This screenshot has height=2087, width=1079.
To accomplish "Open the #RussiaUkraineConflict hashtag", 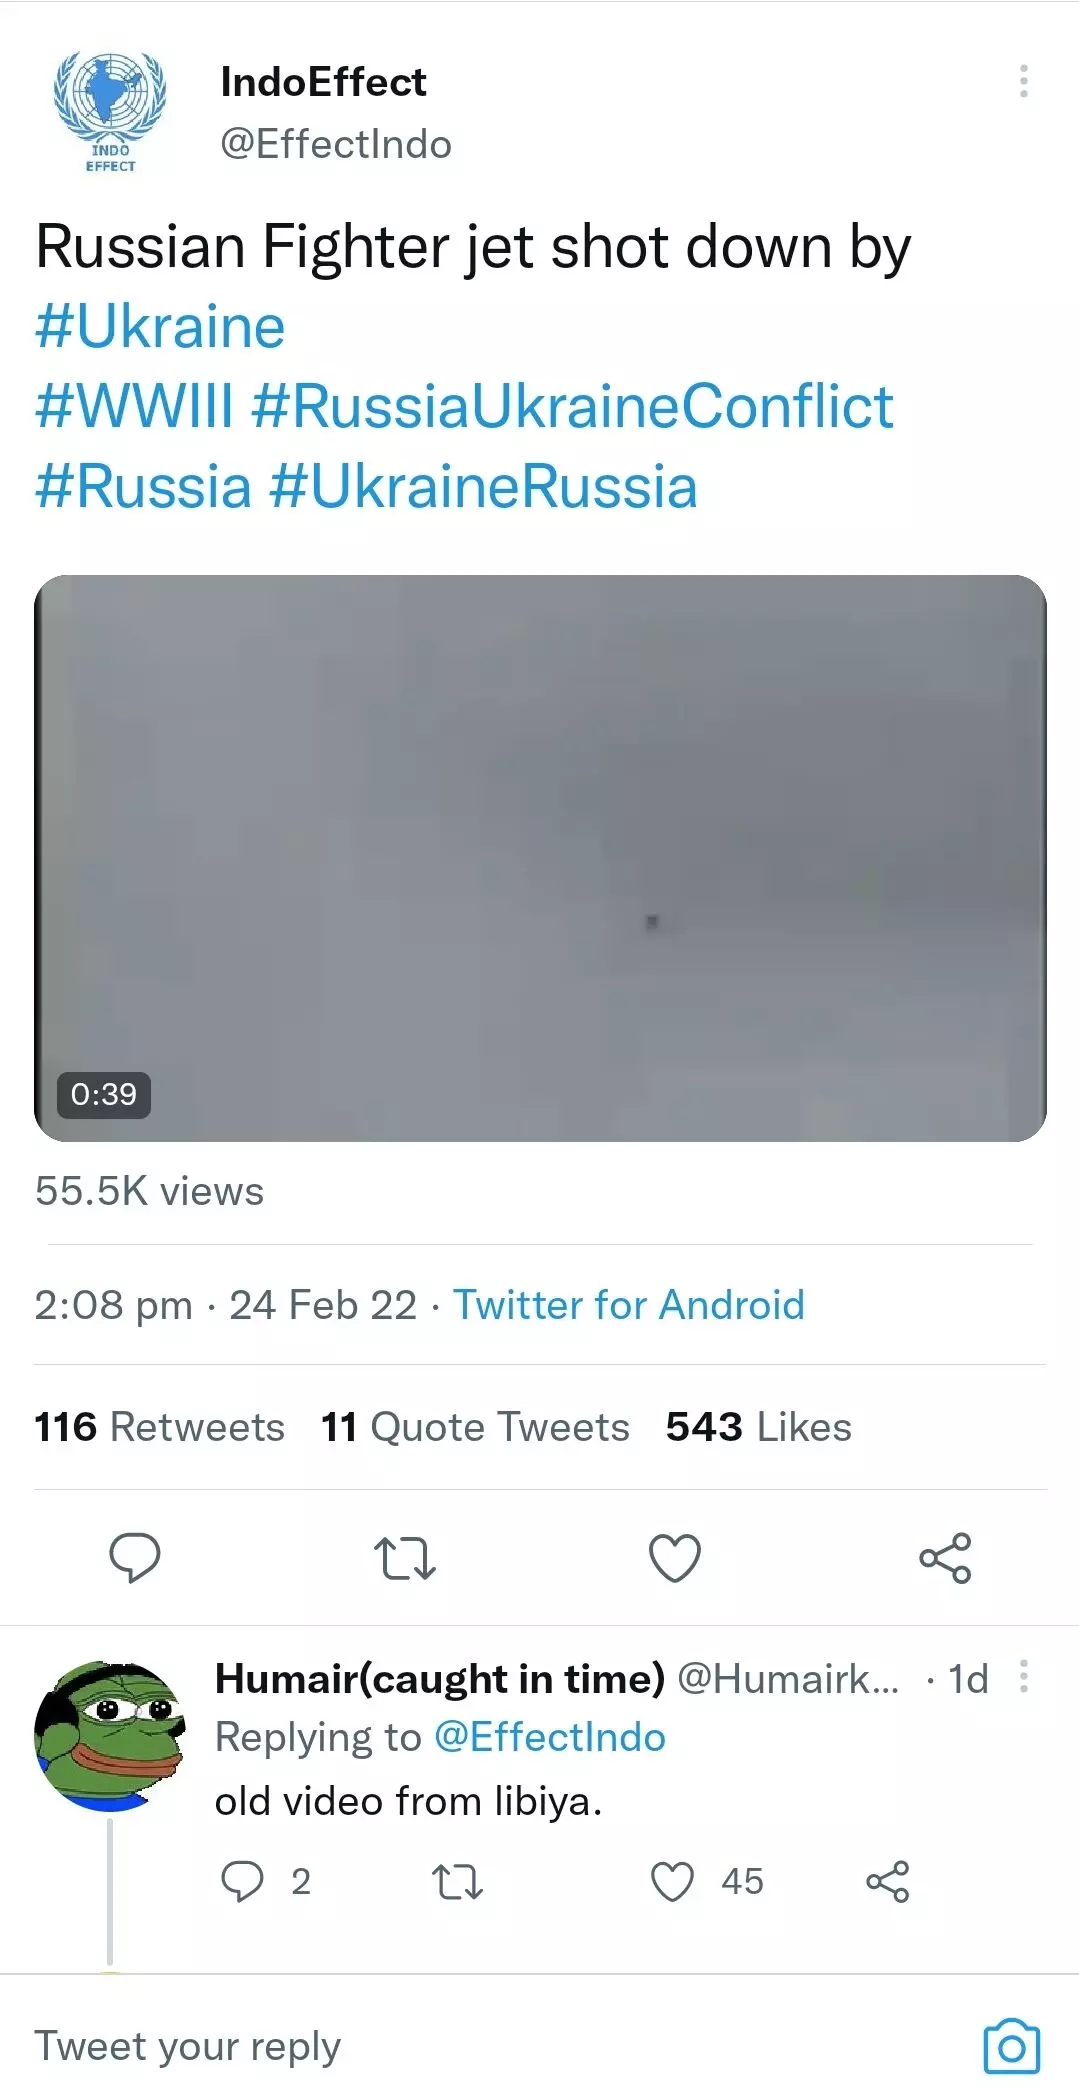I will pos(572,407).
